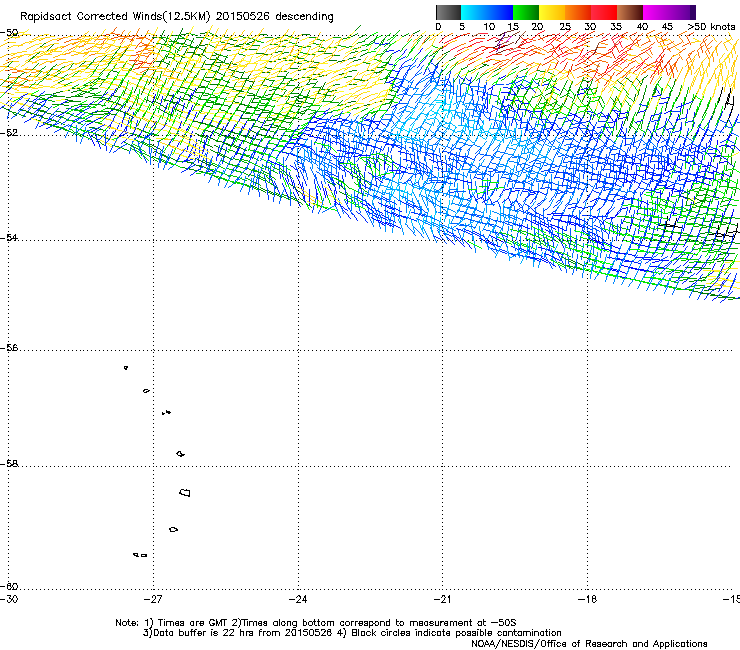Click the '-56' latitude axis label

[x=9, y=347]
